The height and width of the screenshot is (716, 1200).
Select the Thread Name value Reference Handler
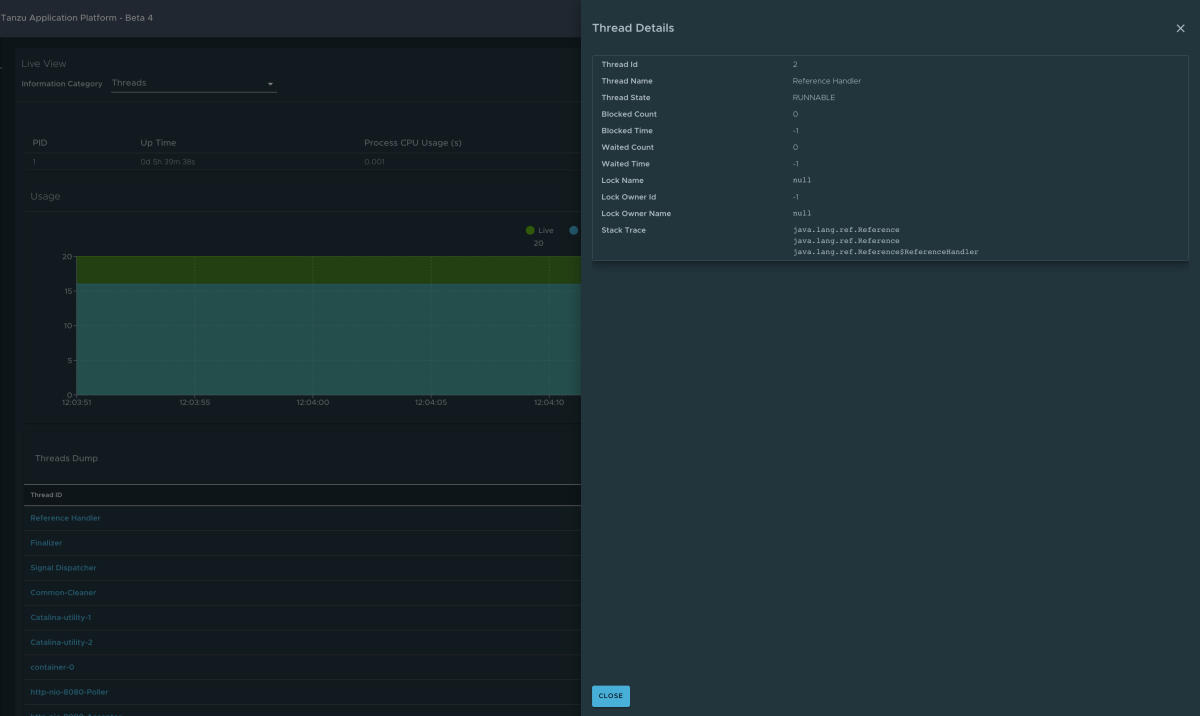click(827, 81)
